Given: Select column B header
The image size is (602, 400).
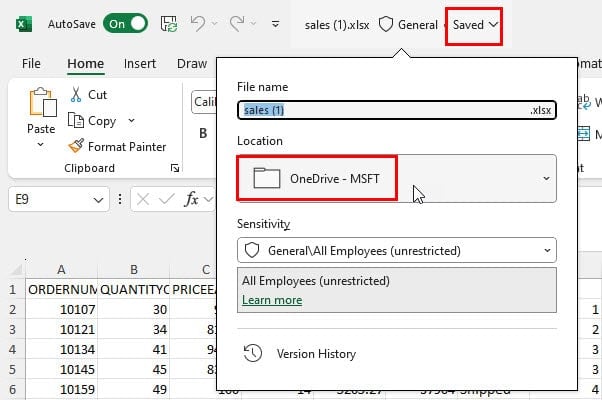Looking at the screenshot, I should tap(134, 269).
